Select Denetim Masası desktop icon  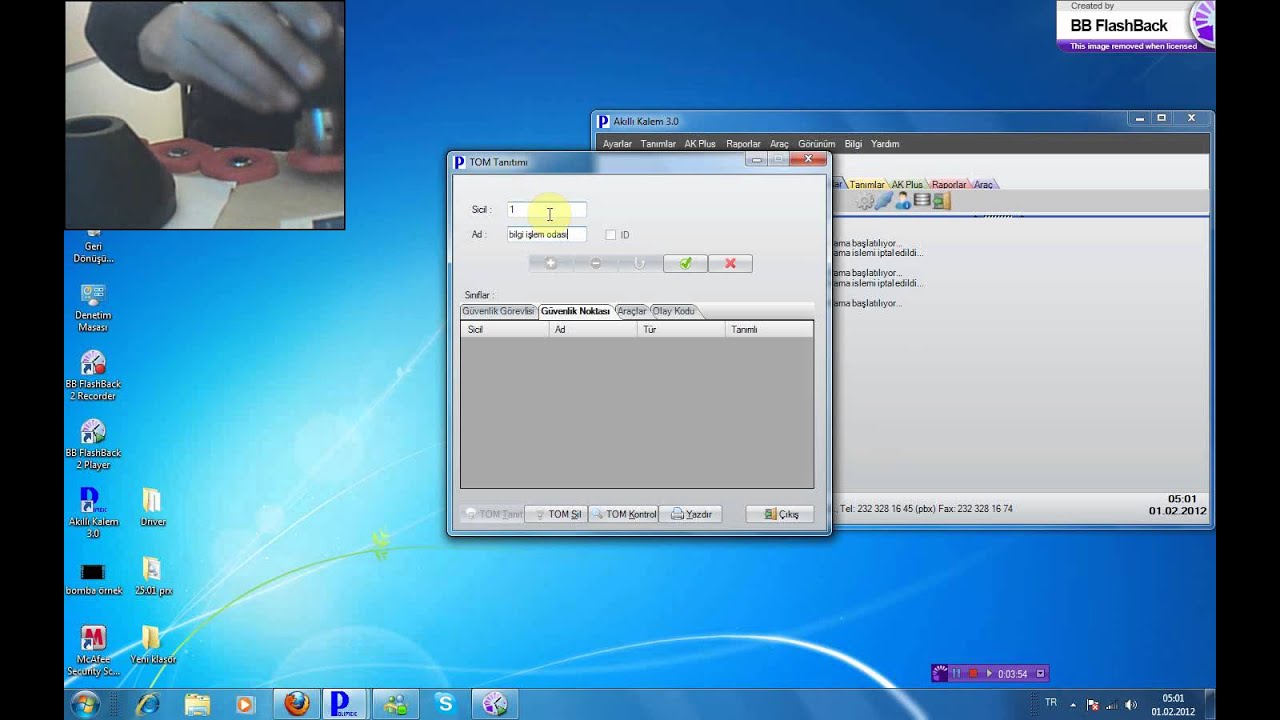click(93, 306)
